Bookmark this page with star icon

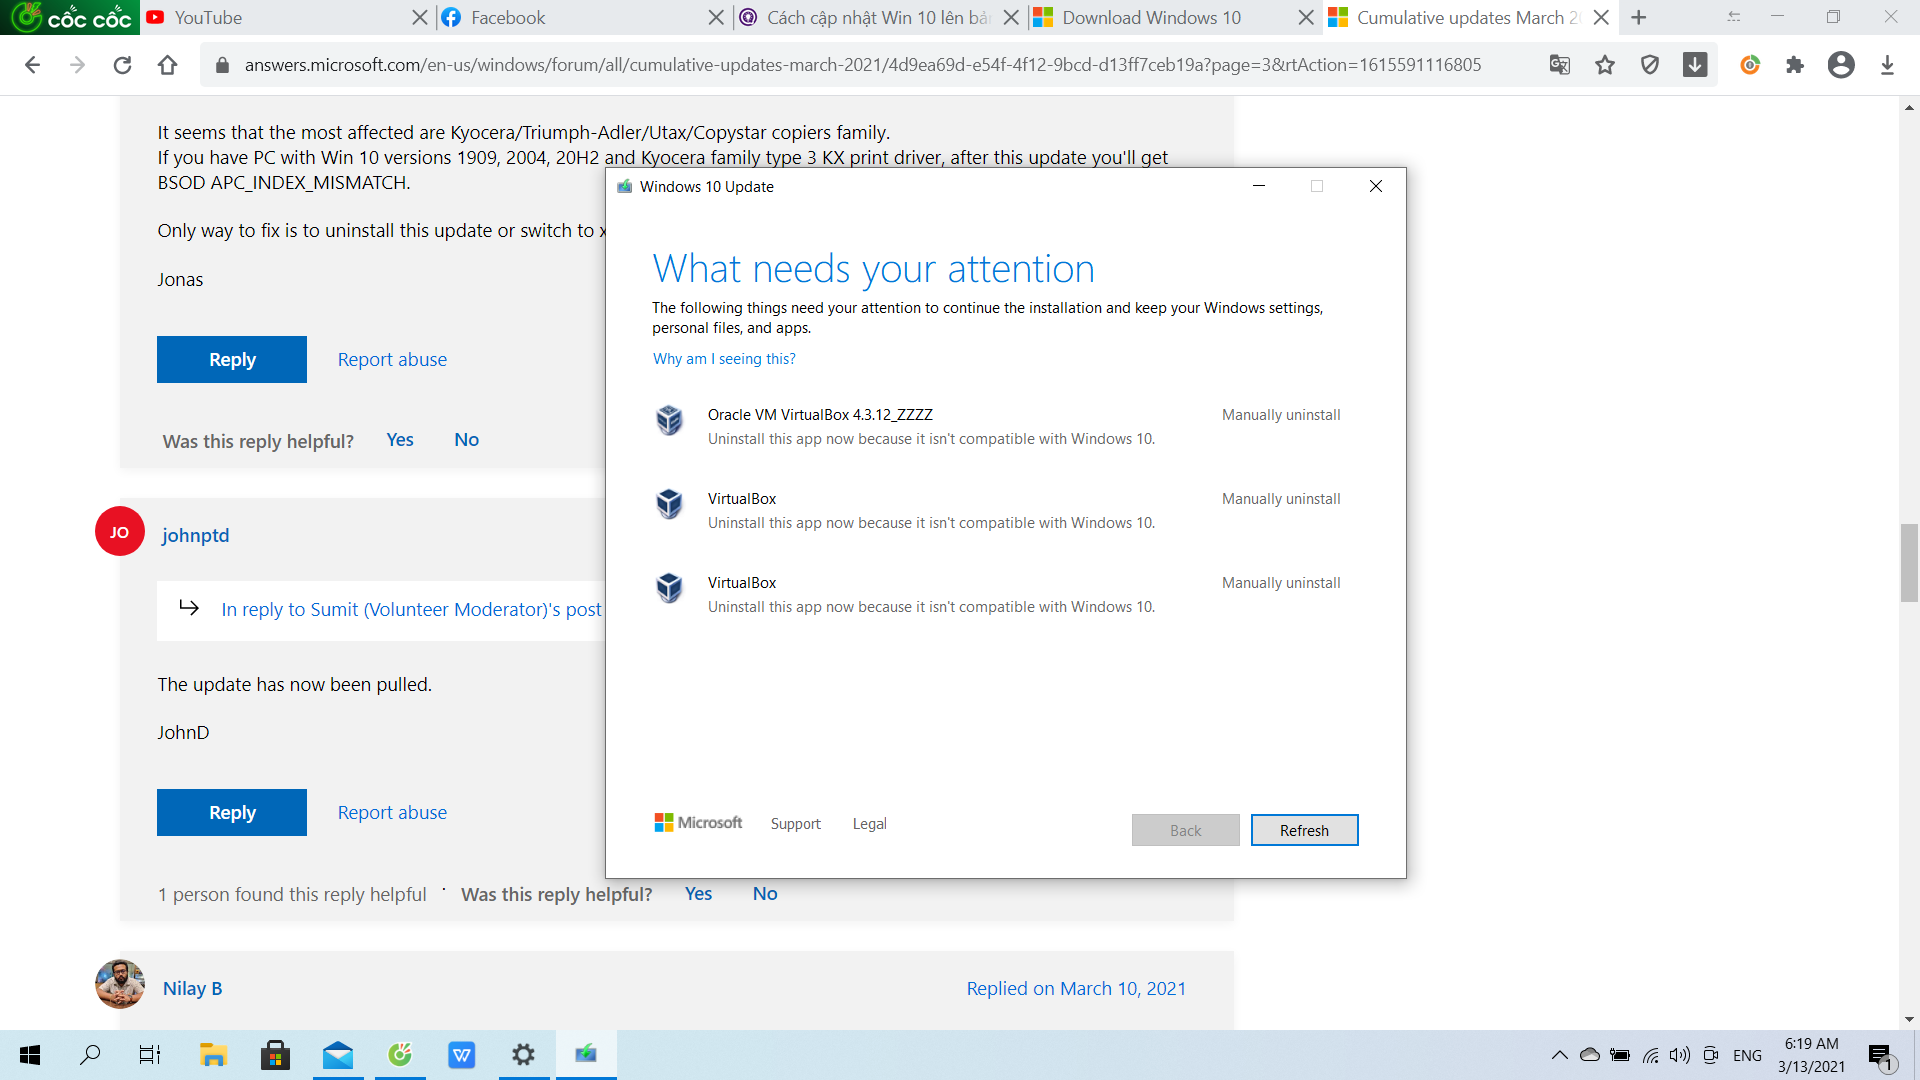click(1605, 65)
